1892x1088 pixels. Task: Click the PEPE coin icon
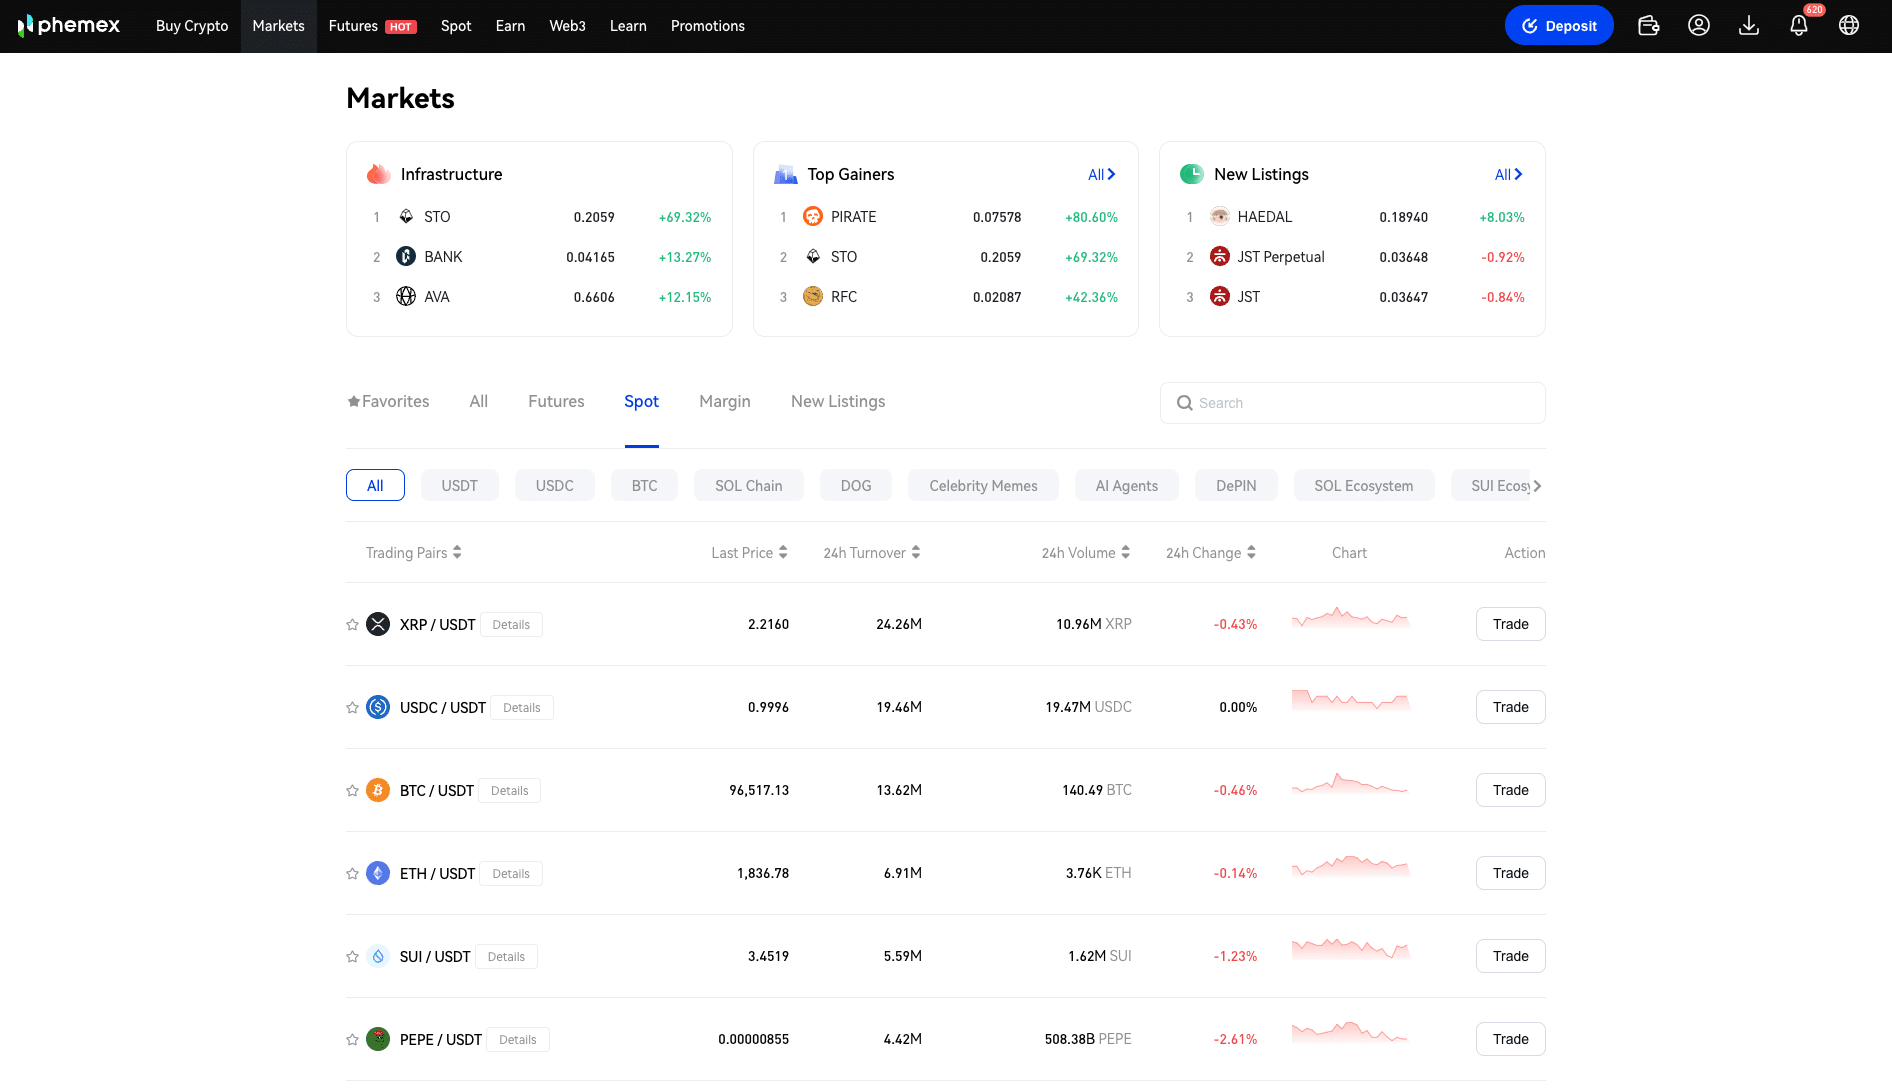pos(378,1039)
